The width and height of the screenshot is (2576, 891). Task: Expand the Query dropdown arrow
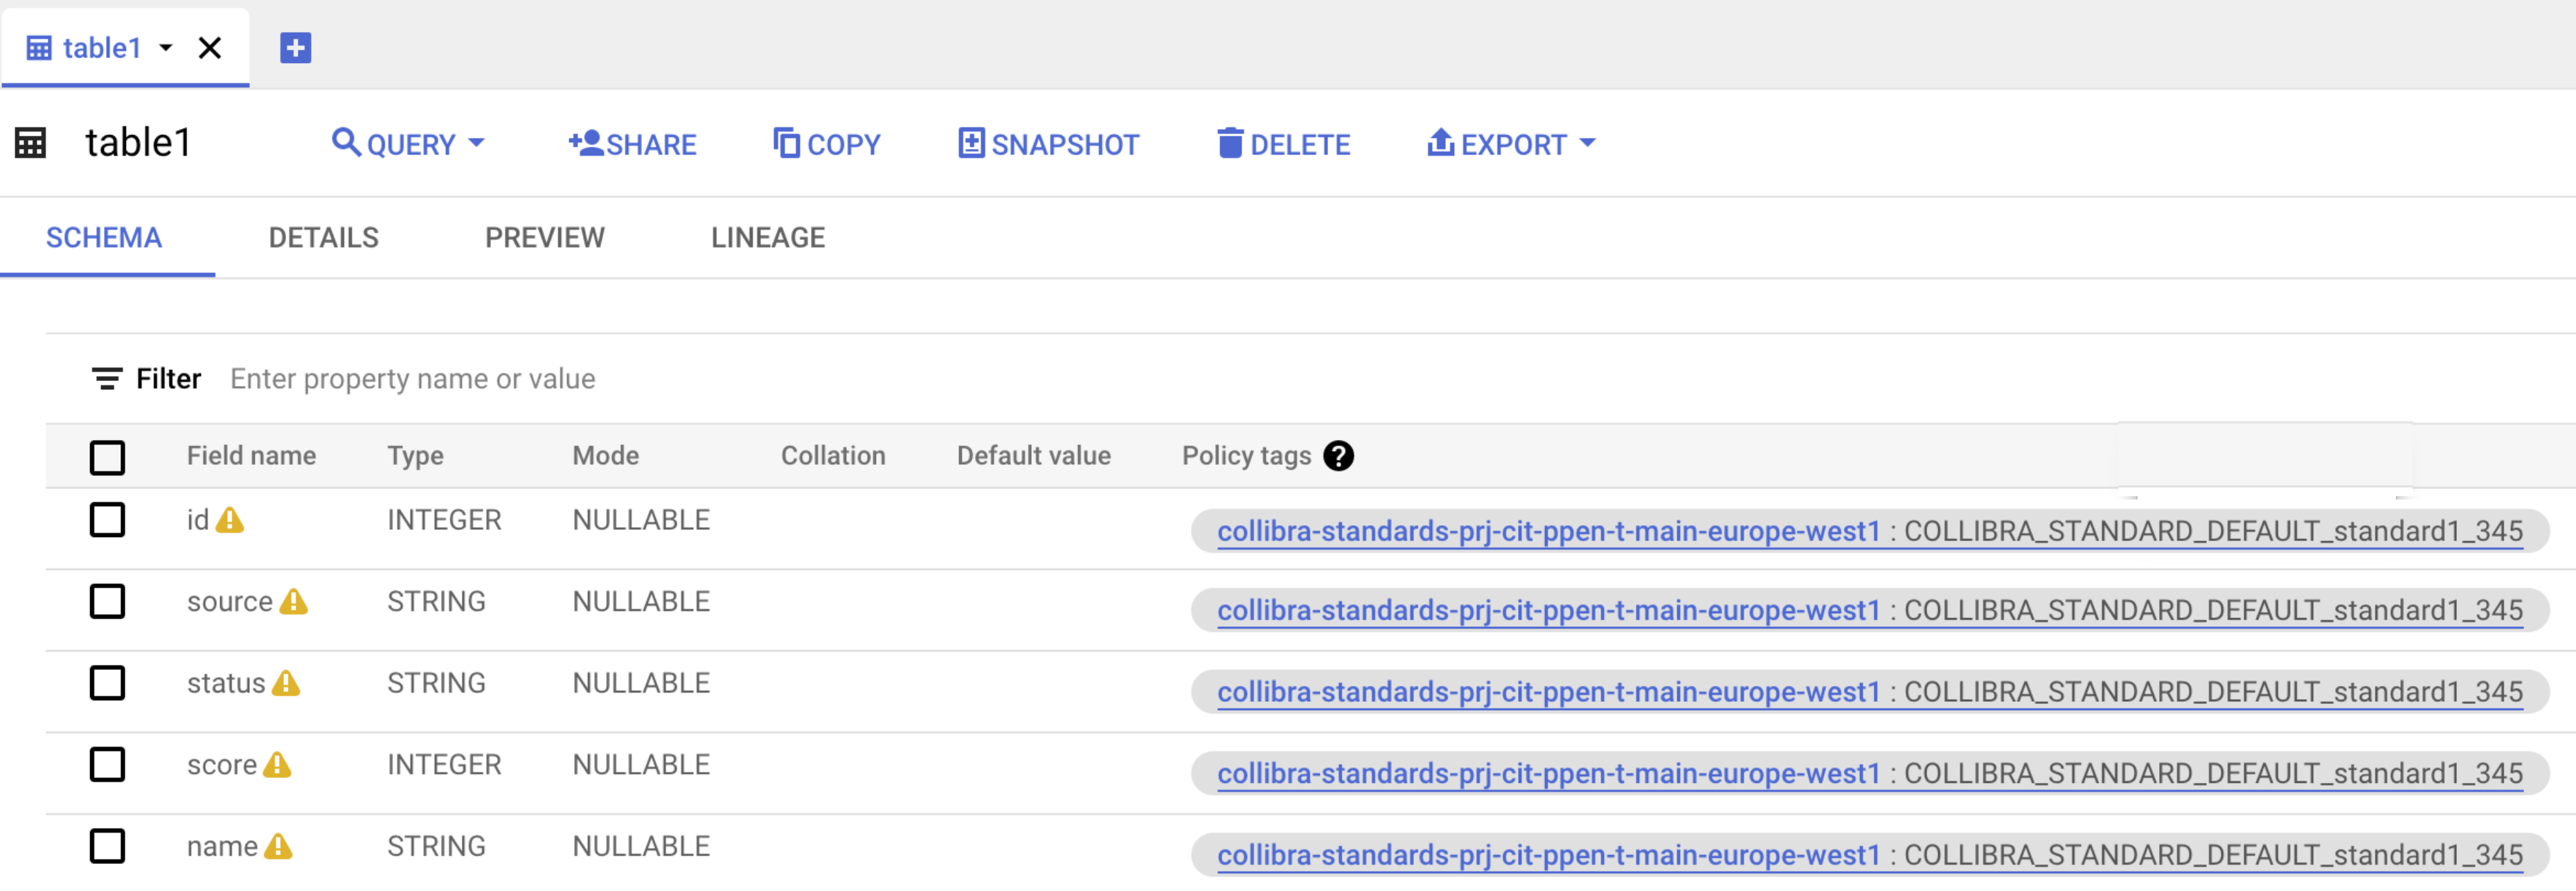click(478, 144)
